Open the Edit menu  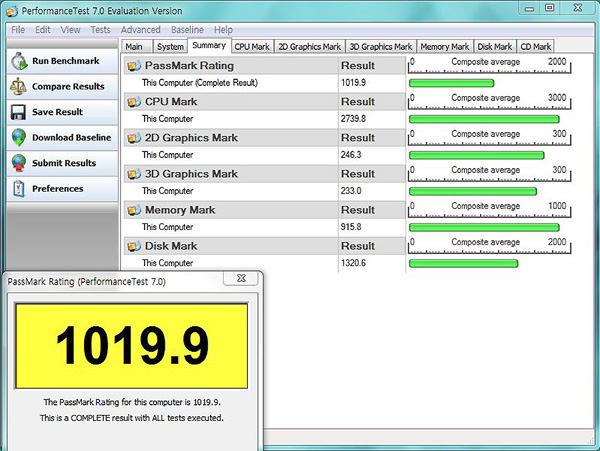pyautogui.click(x=43, y=30)
